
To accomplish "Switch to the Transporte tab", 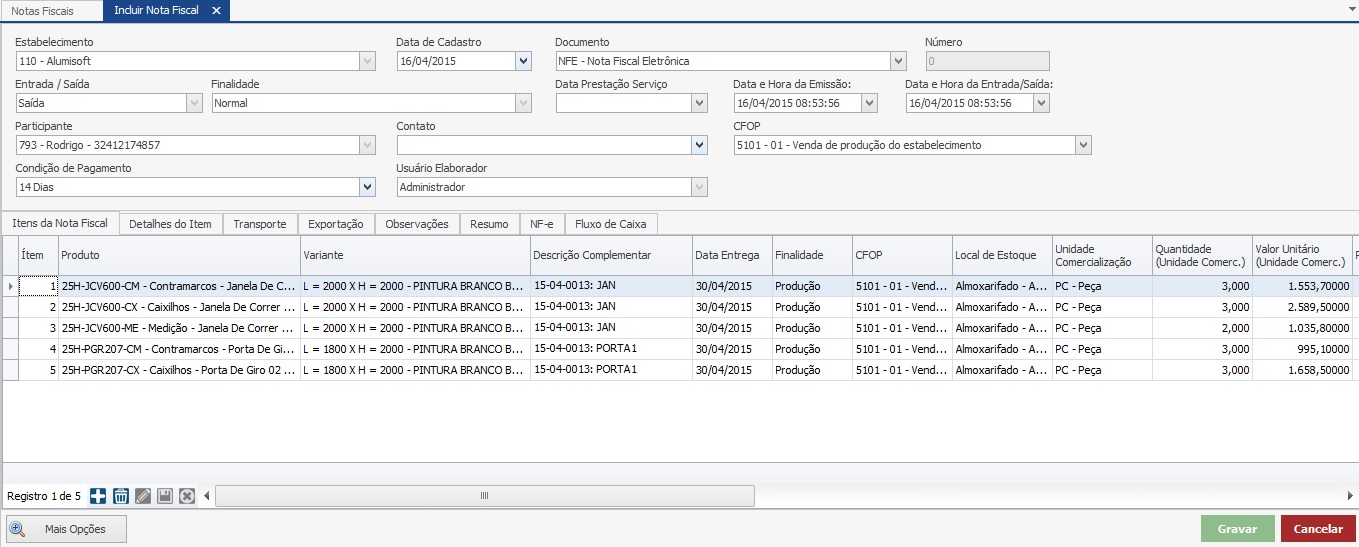I will (x=259, y=224).
